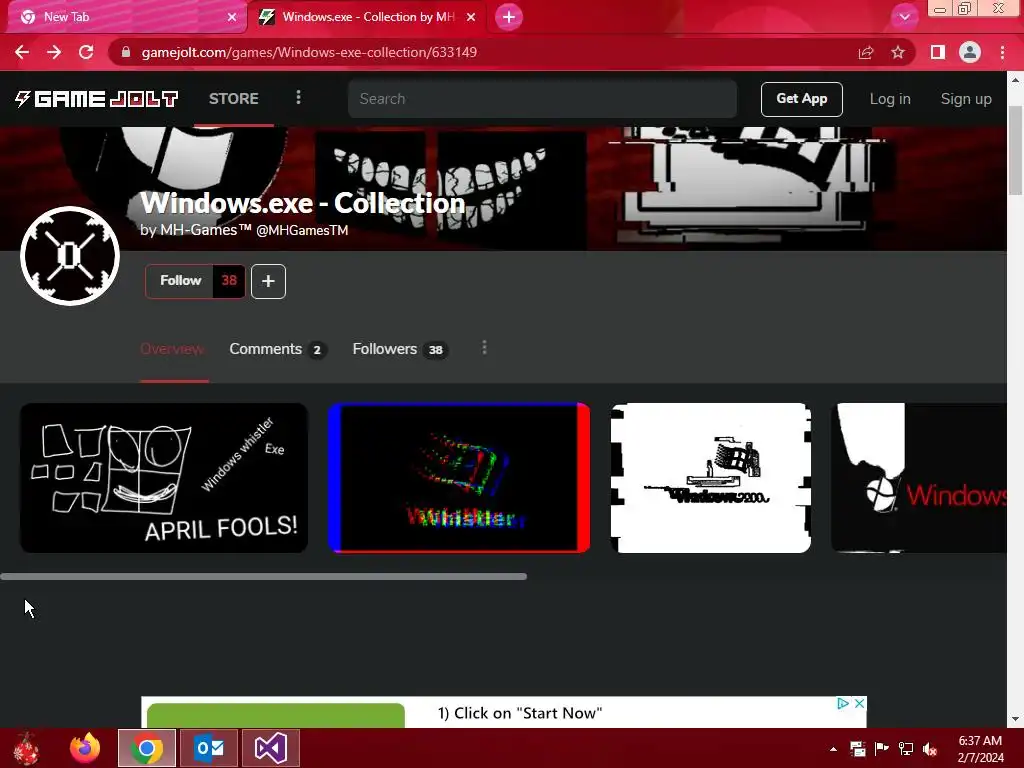Select the Windows.exe - Collection browser tab

point(367,17)
